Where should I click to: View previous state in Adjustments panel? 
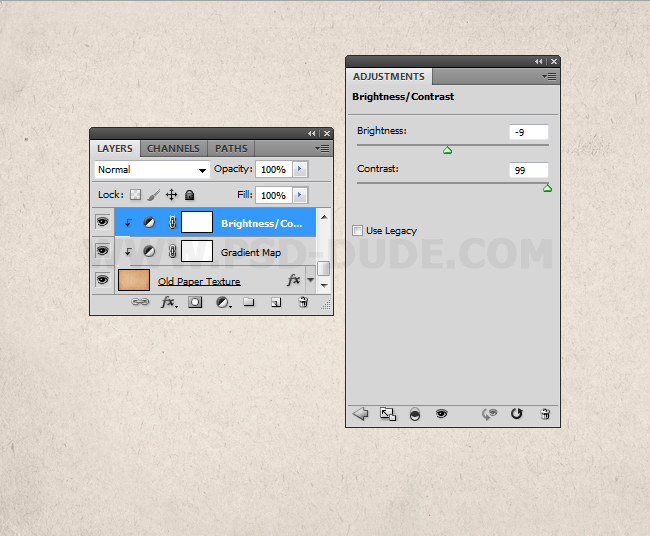coord(489,414)
